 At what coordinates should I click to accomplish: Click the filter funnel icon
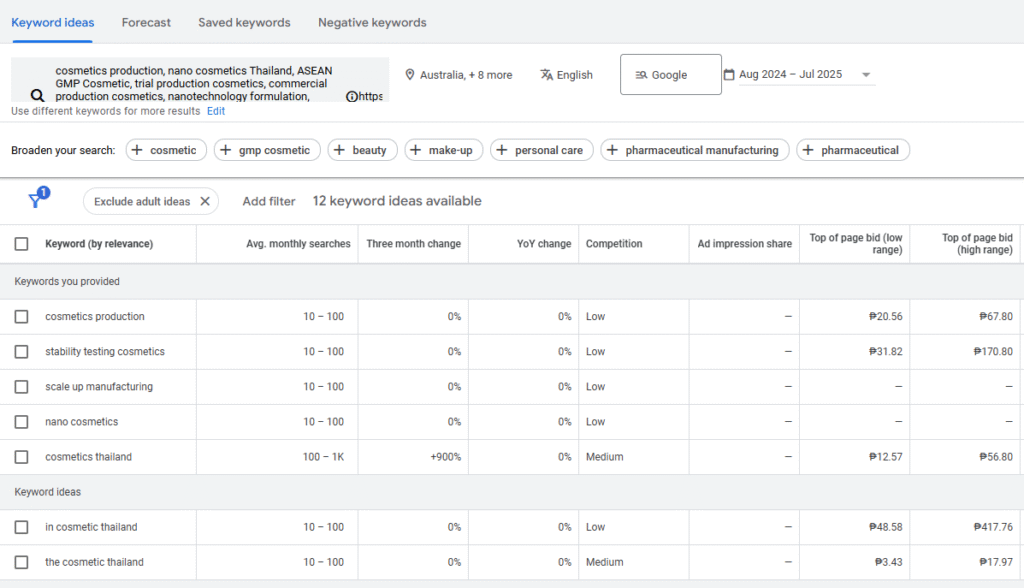coord(37,200)
